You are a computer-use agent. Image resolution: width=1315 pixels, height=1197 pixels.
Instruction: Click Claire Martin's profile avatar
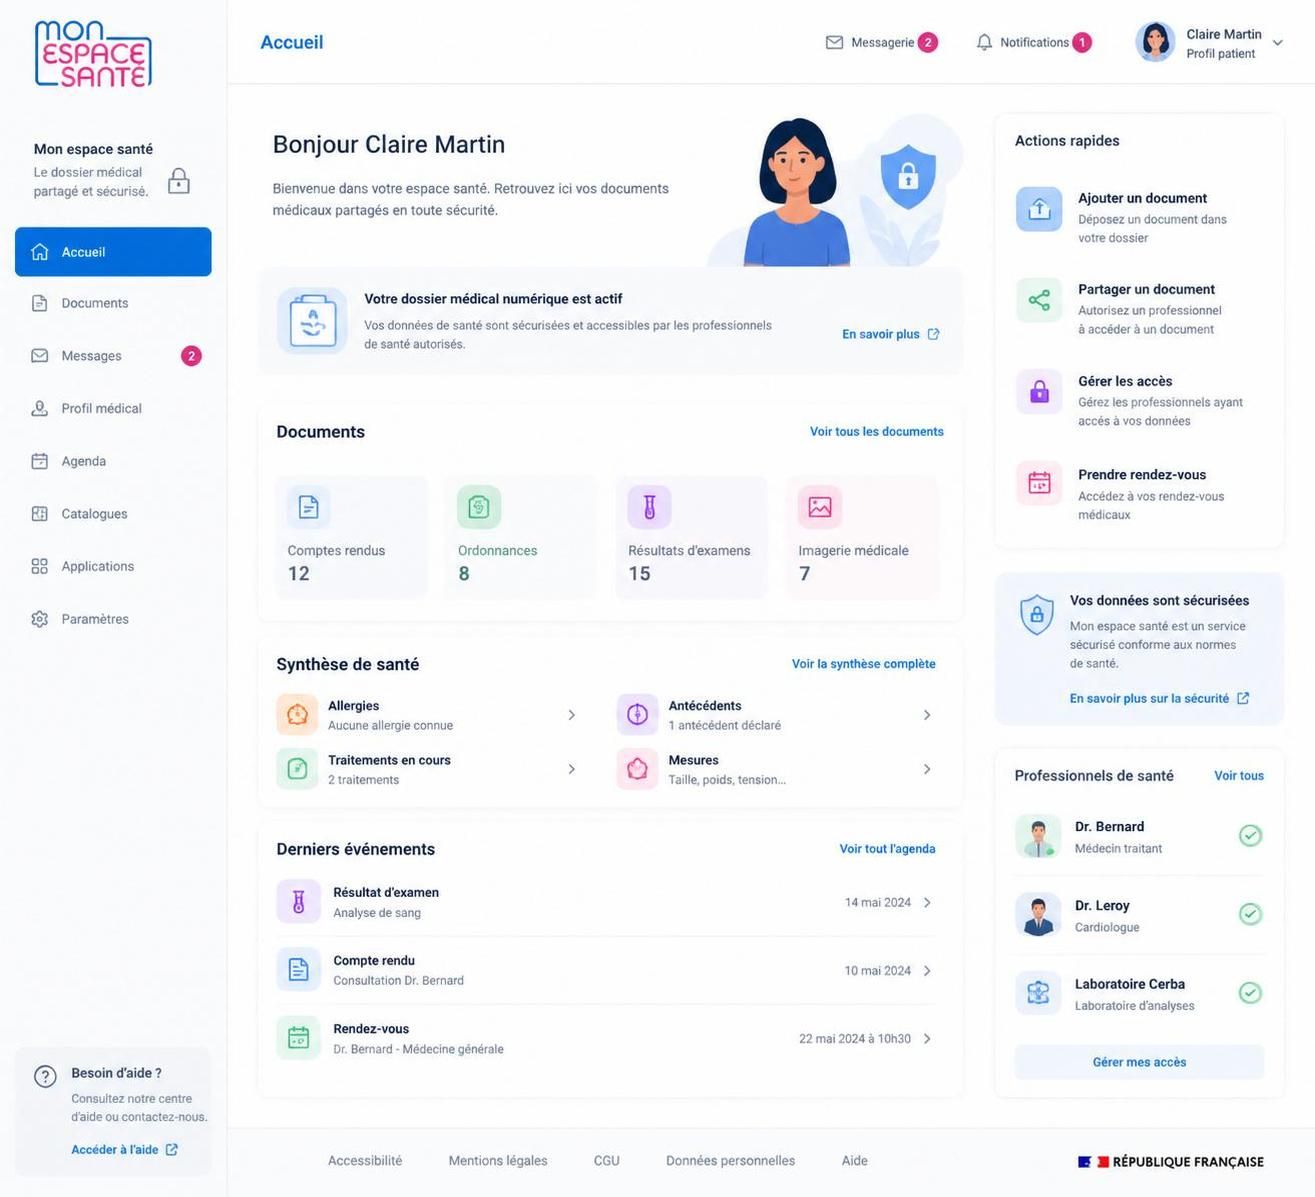pyautogui.click(x=1156, y=42)
